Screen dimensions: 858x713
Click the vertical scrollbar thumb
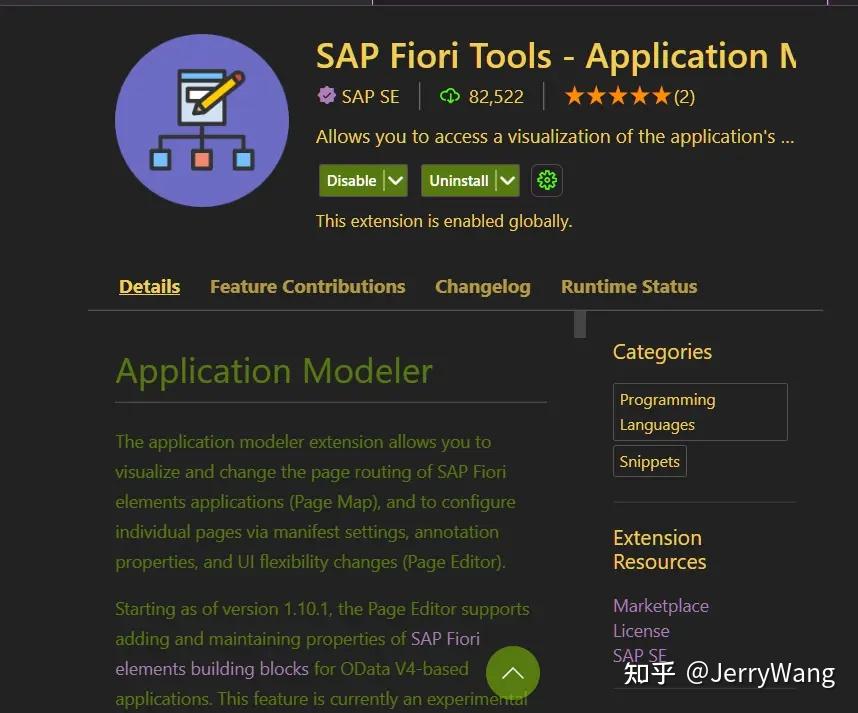[x=579, y=324]
